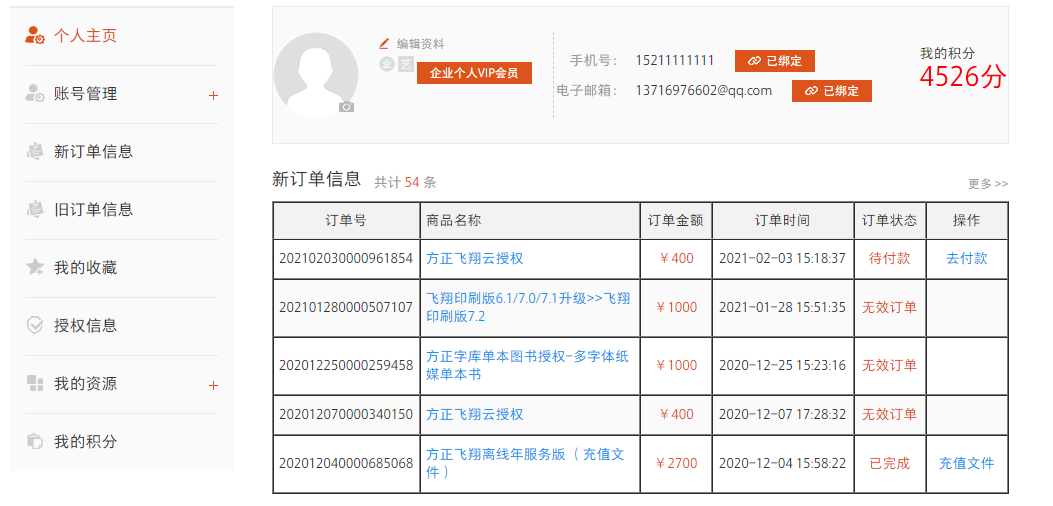Open 我的收藏 in sidebar

click(85, 267)
